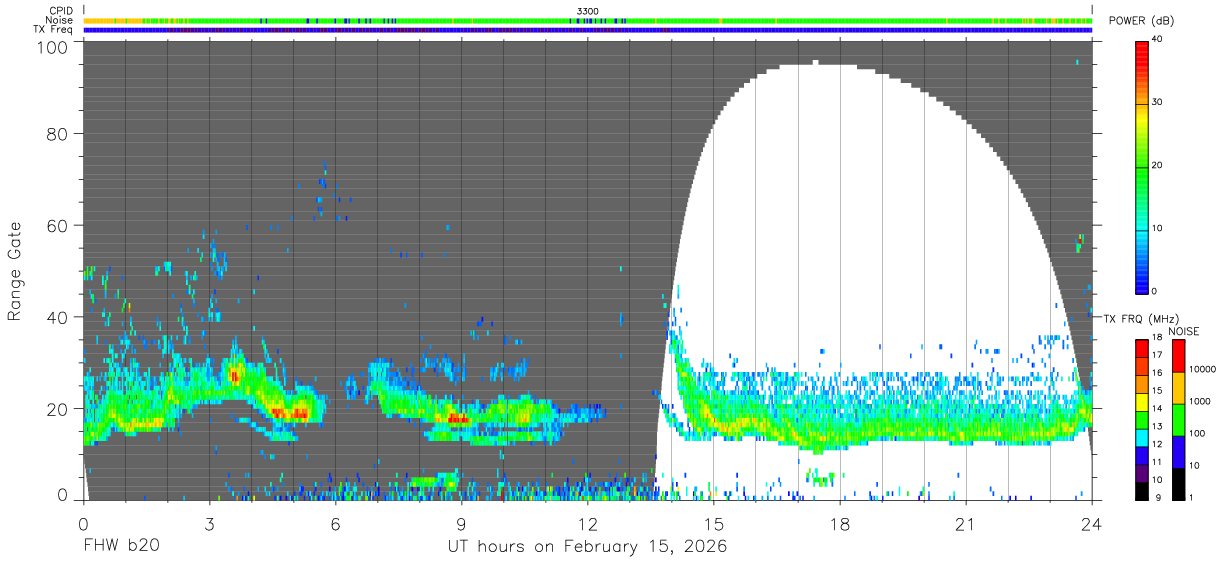The height and width of the screenshot is (567, 1228).
Task: Click the 18 tick on the UT hours axis
Action: click(839, 524)
